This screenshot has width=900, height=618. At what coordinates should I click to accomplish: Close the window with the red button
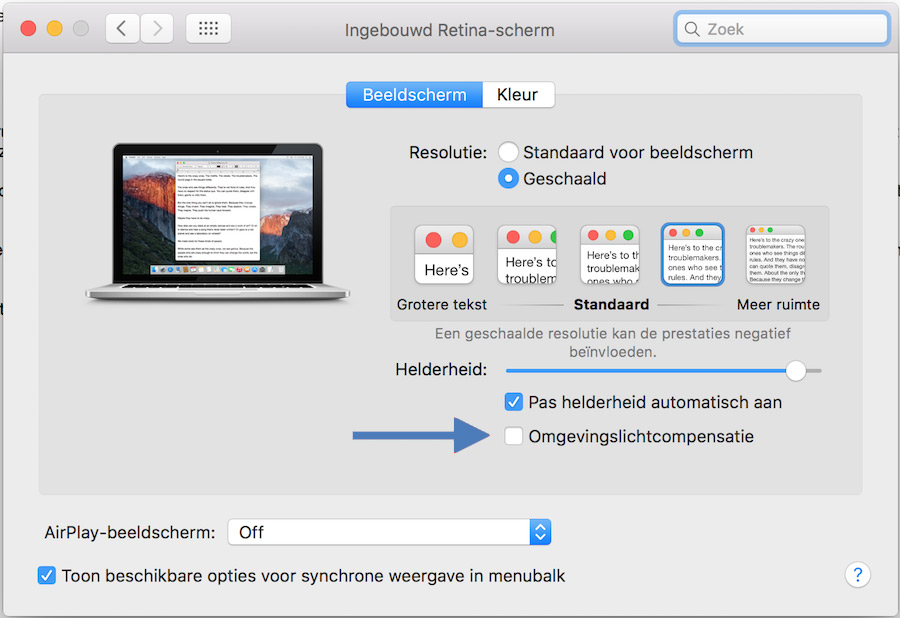coord(28,28)
